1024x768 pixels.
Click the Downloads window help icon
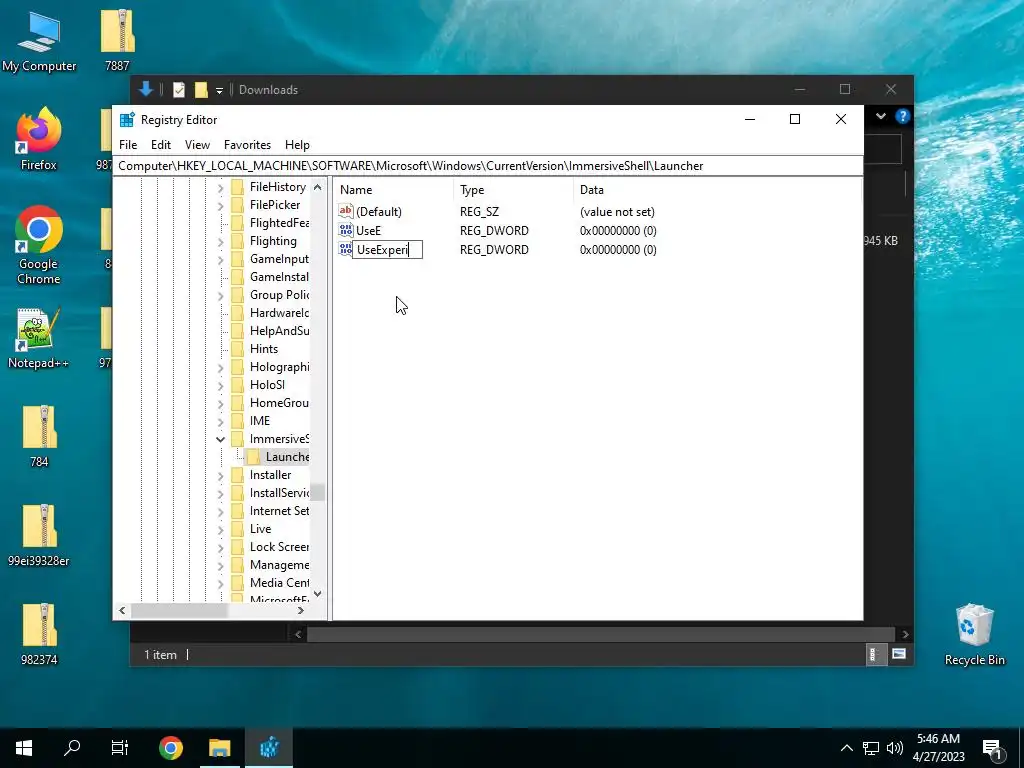coord(903,116)
